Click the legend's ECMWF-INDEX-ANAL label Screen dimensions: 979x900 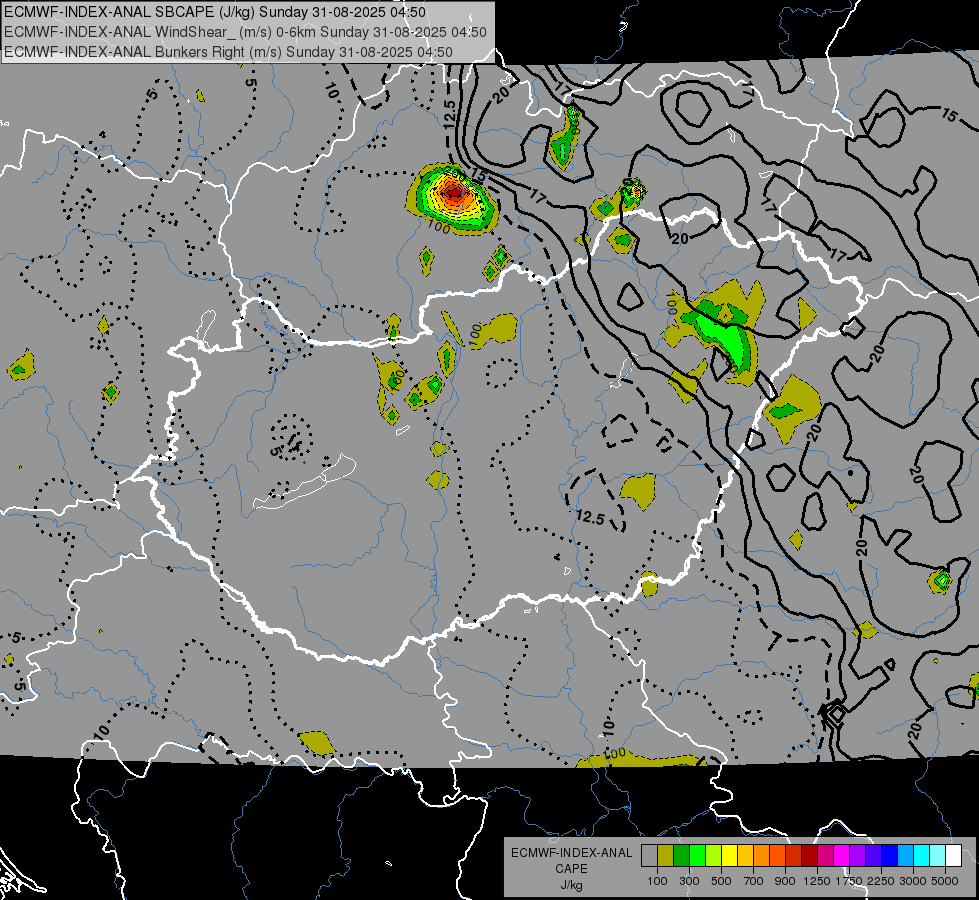pyautogui.click(x=571, y=853)
